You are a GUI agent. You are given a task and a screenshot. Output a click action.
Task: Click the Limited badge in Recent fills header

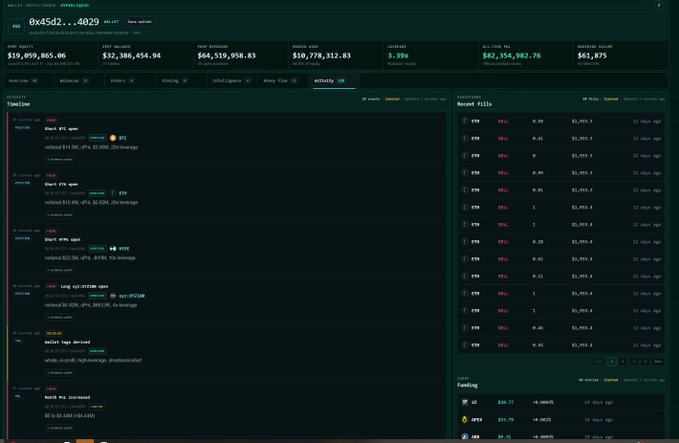(x=611, y=99)
